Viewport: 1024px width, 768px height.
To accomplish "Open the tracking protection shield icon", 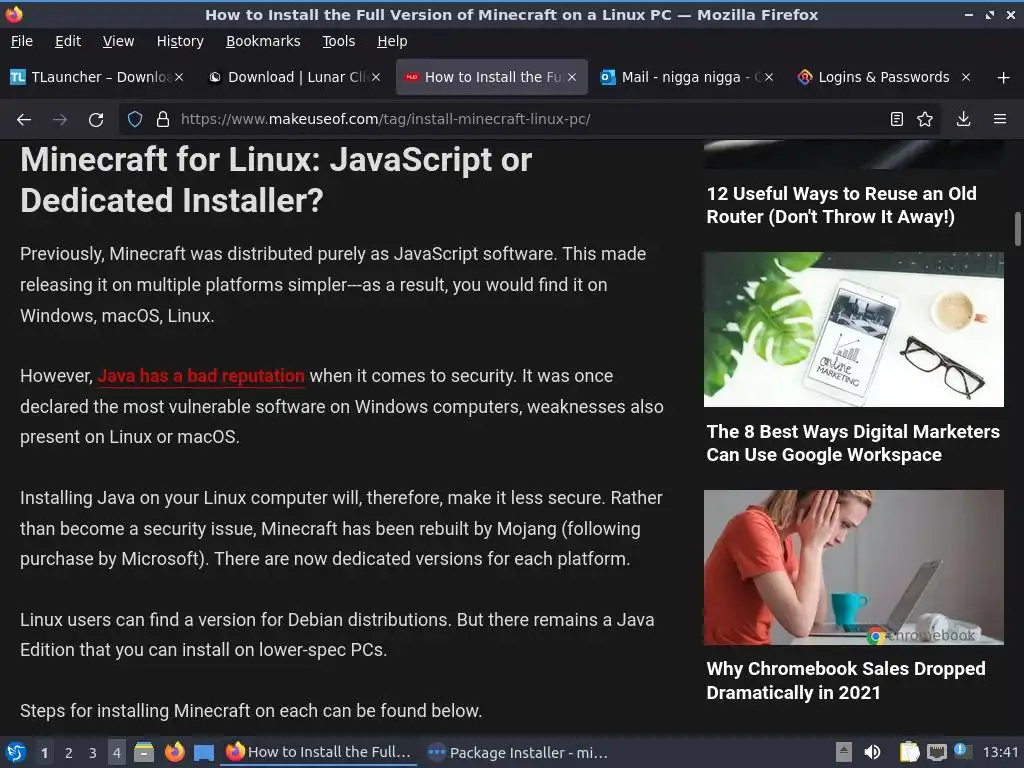I will click(x=135, y=119).
